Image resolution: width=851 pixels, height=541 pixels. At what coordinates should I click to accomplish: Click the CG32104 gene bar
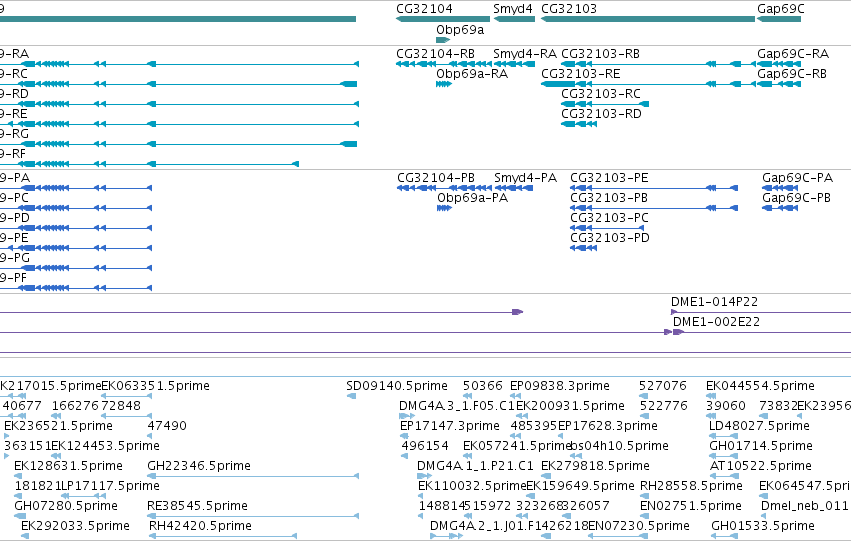pyautogui.click(x=443, y=19)
